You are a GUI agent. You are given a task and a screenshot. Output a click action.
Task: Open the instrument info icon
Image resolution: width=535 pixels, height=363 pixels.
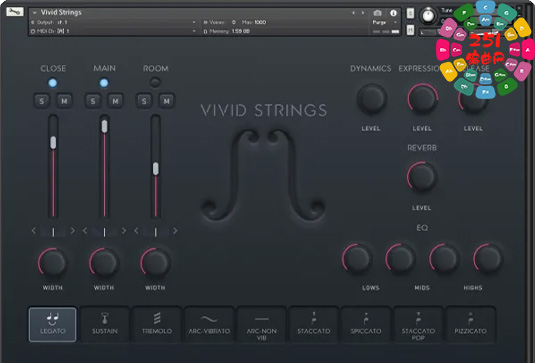click(x=393, y=13)
